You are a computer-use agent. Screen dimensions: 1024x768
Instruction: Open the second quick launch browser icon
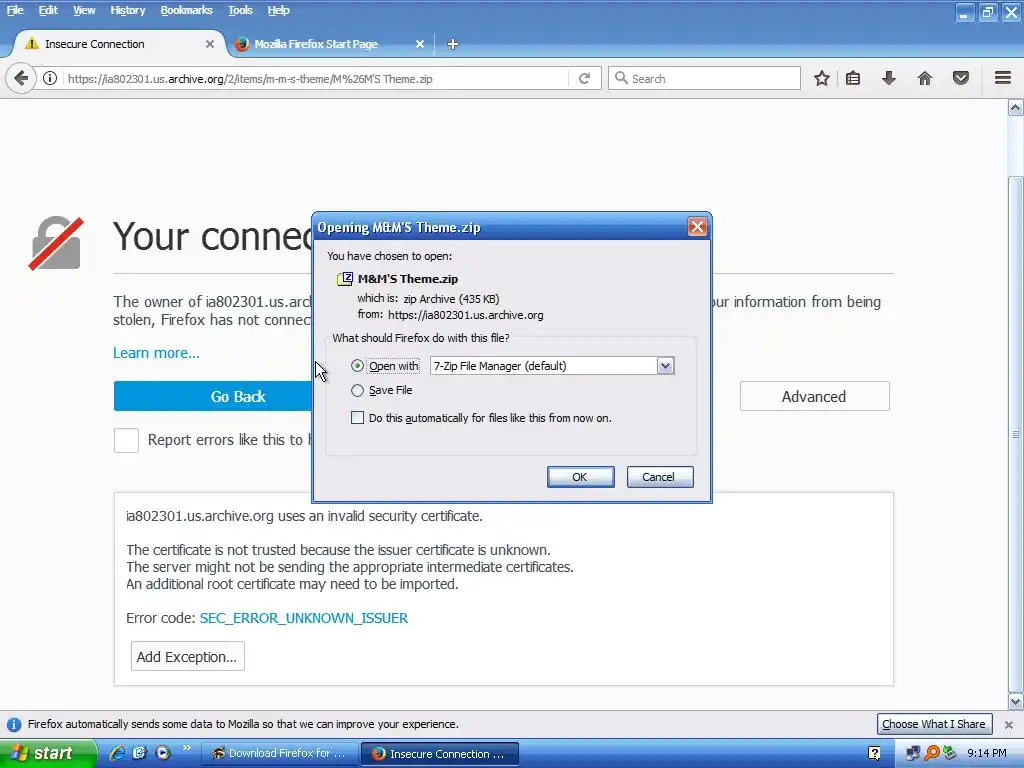[x=139, y=753]
